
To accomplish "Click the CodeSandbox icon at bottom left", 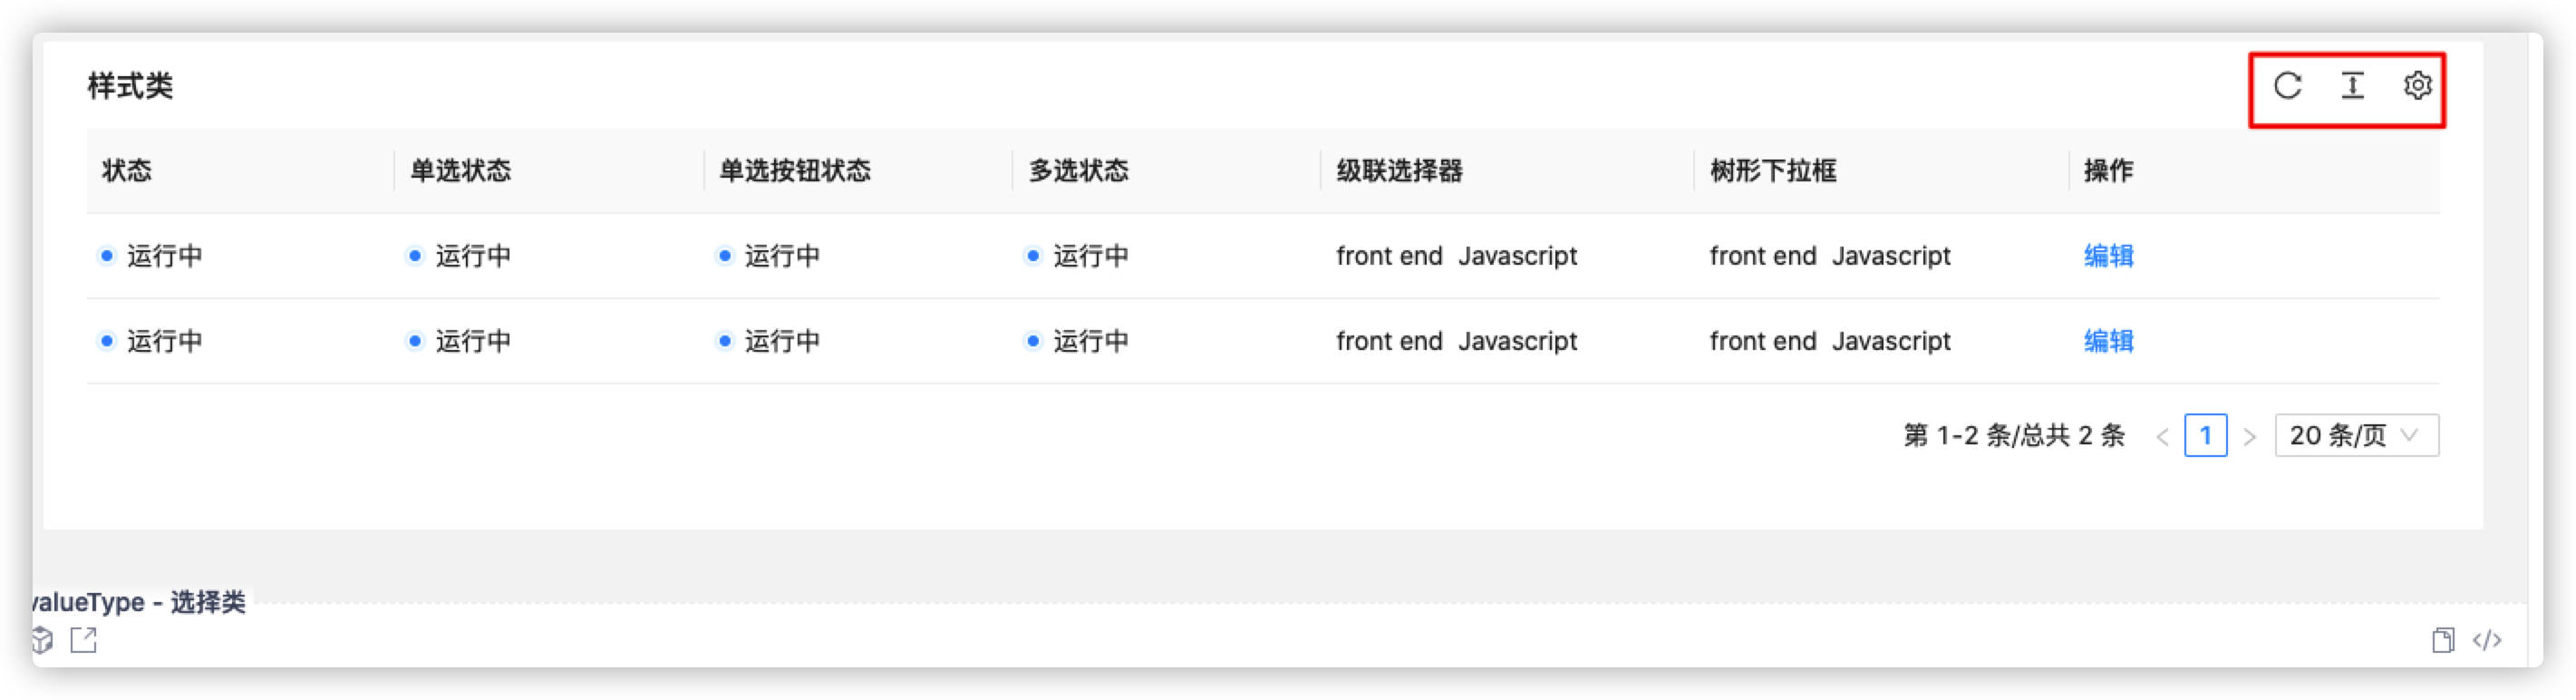I will pos(42,641).
